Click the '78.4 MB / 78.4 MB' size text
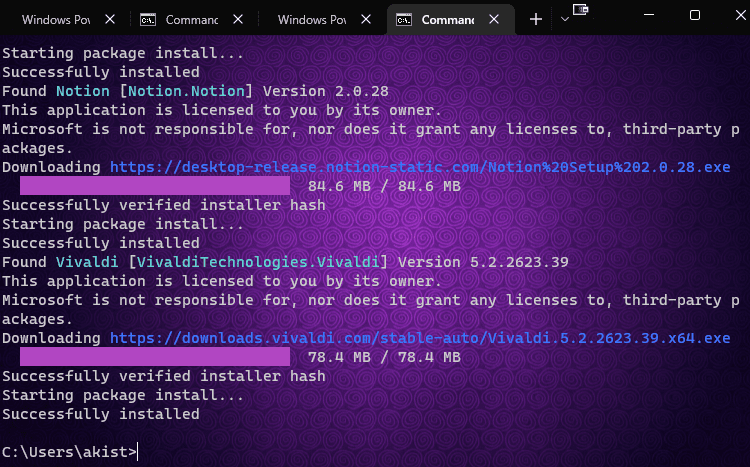Screen dimensions: 750x467 (x=384, y=356)
